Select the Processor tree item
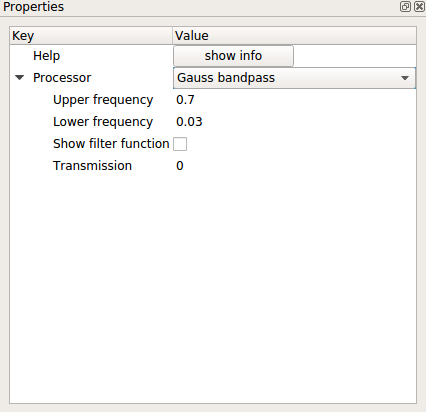Image resolution: width=426 pixels, height=412 pixels. pyautogui.click(x=62, y=78)
